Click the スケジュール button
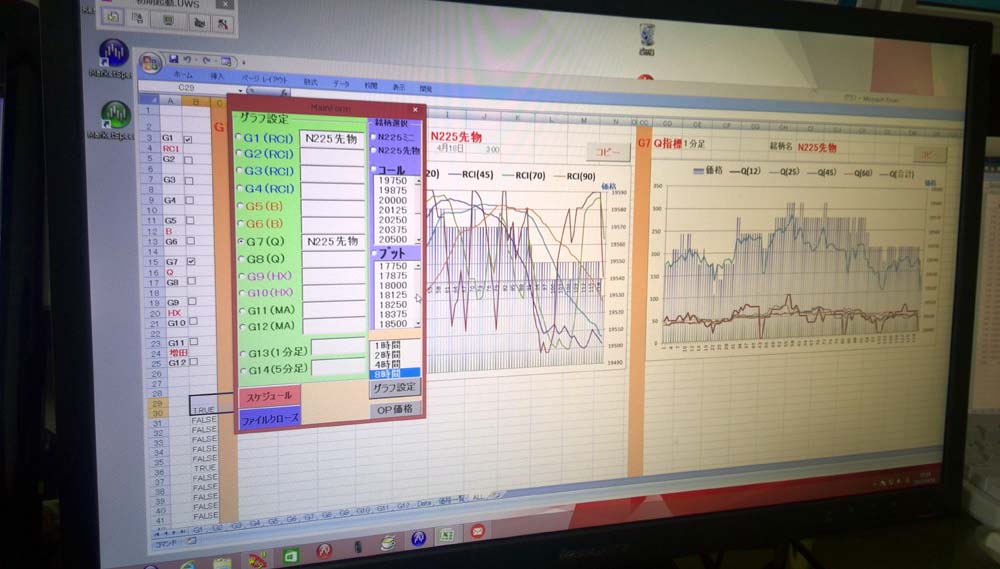Image resolution: width=1000 pixels, height=569 pixels. click(269, 396)
